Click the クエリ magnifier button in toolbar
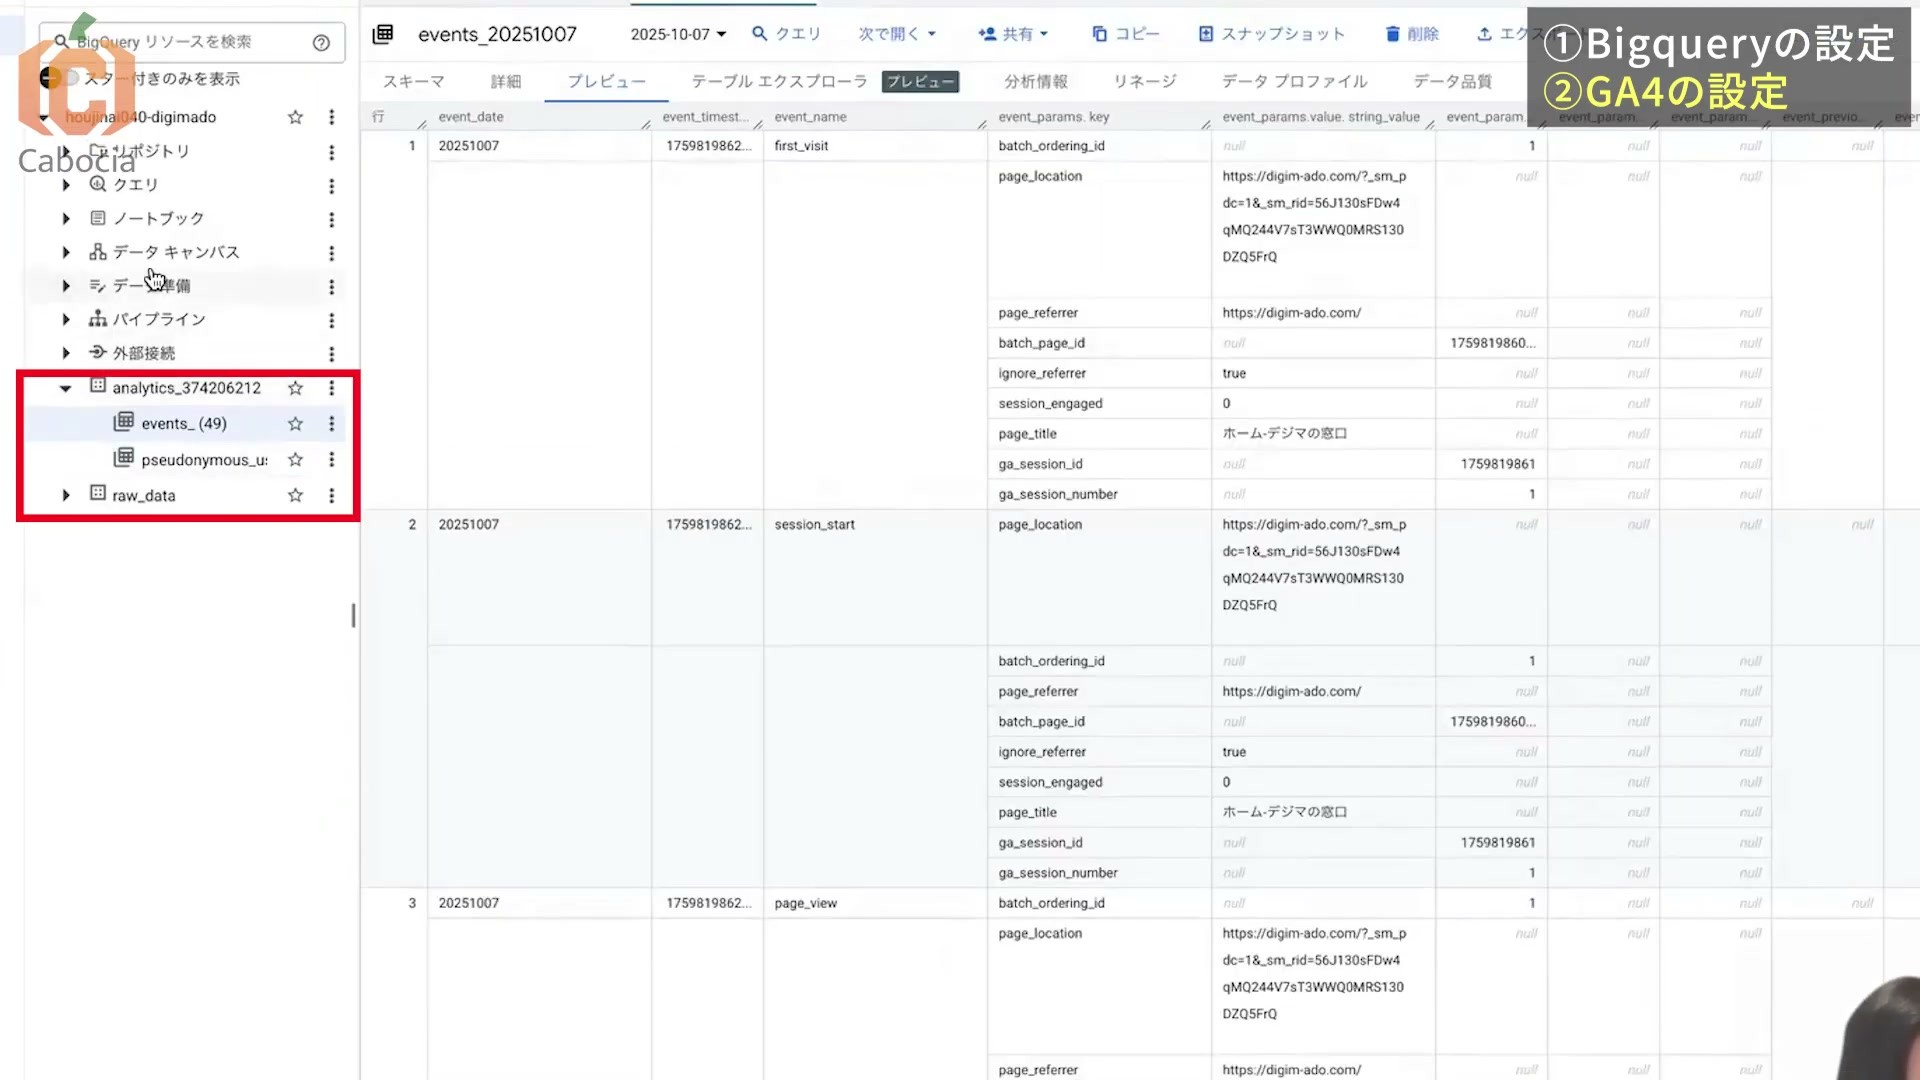This screenshot has height=1080, width=1920. pyautogui.click(x=786, y=34)
